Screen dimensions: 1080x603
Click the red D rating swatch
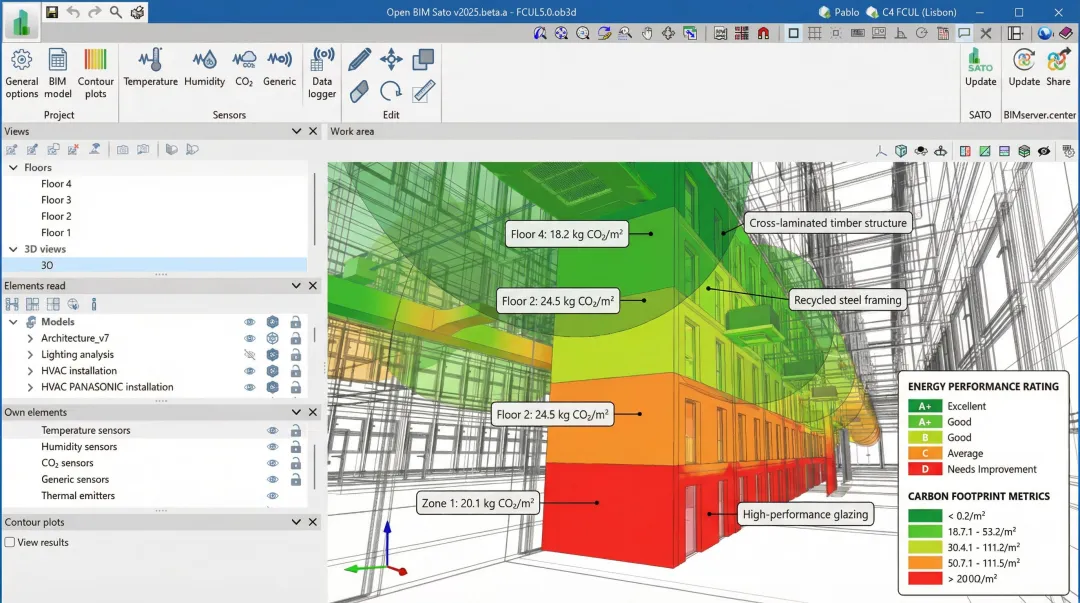click(925, 469)
